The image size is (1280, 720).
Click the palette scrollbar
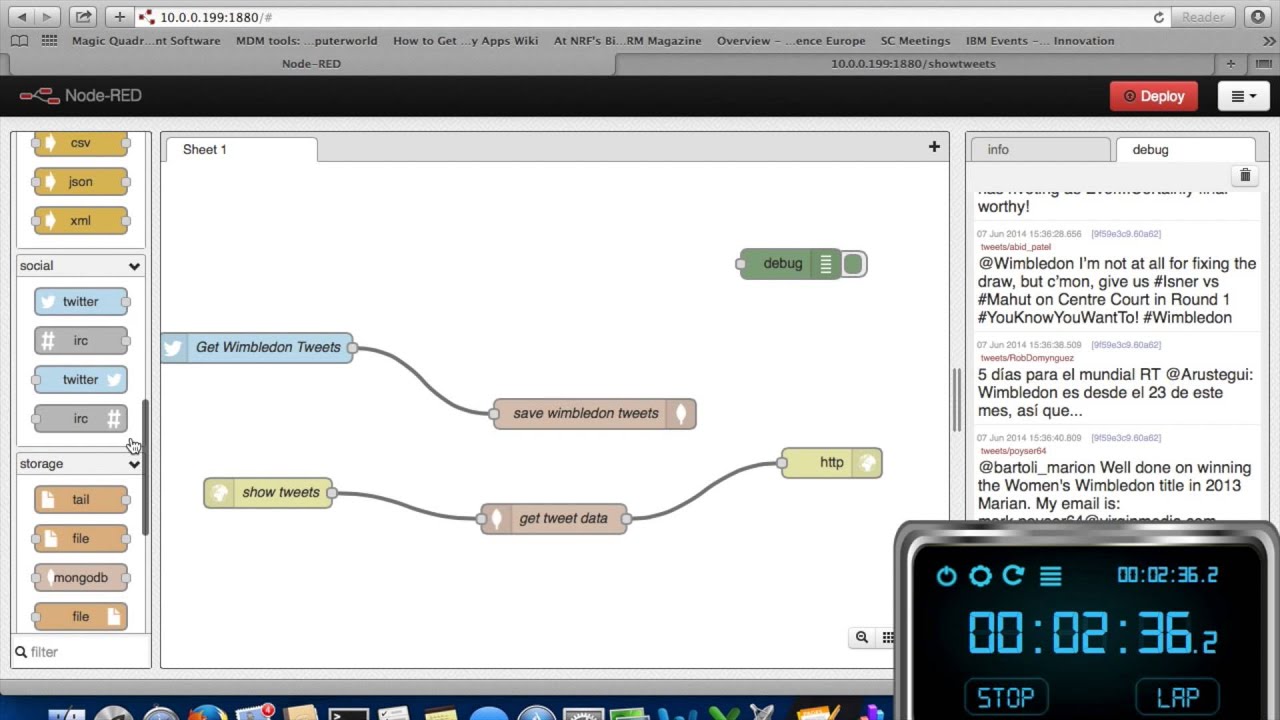[145, 468]
